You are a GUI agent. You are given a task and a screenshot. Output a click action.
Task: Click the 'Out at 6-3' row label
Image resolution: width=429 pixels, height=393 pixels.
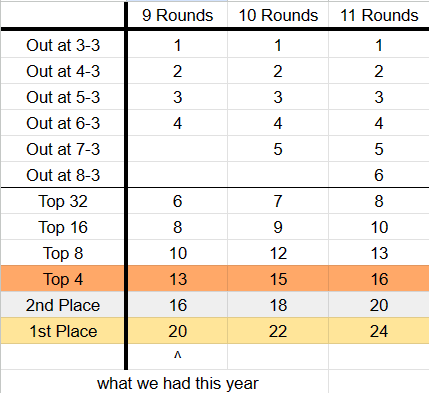click(63, 123)
